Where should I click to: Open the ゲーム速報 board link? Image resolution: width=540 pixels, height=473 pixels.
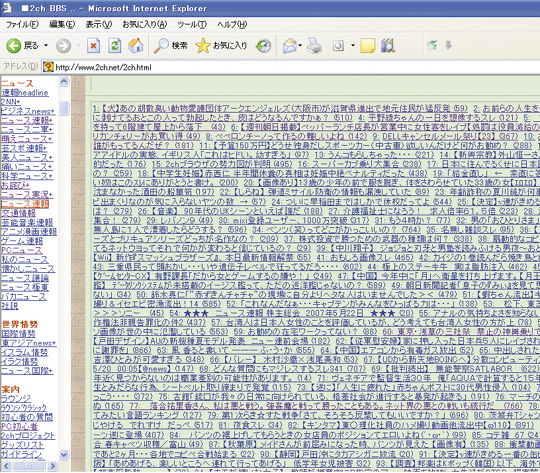[x=22, y=241]
